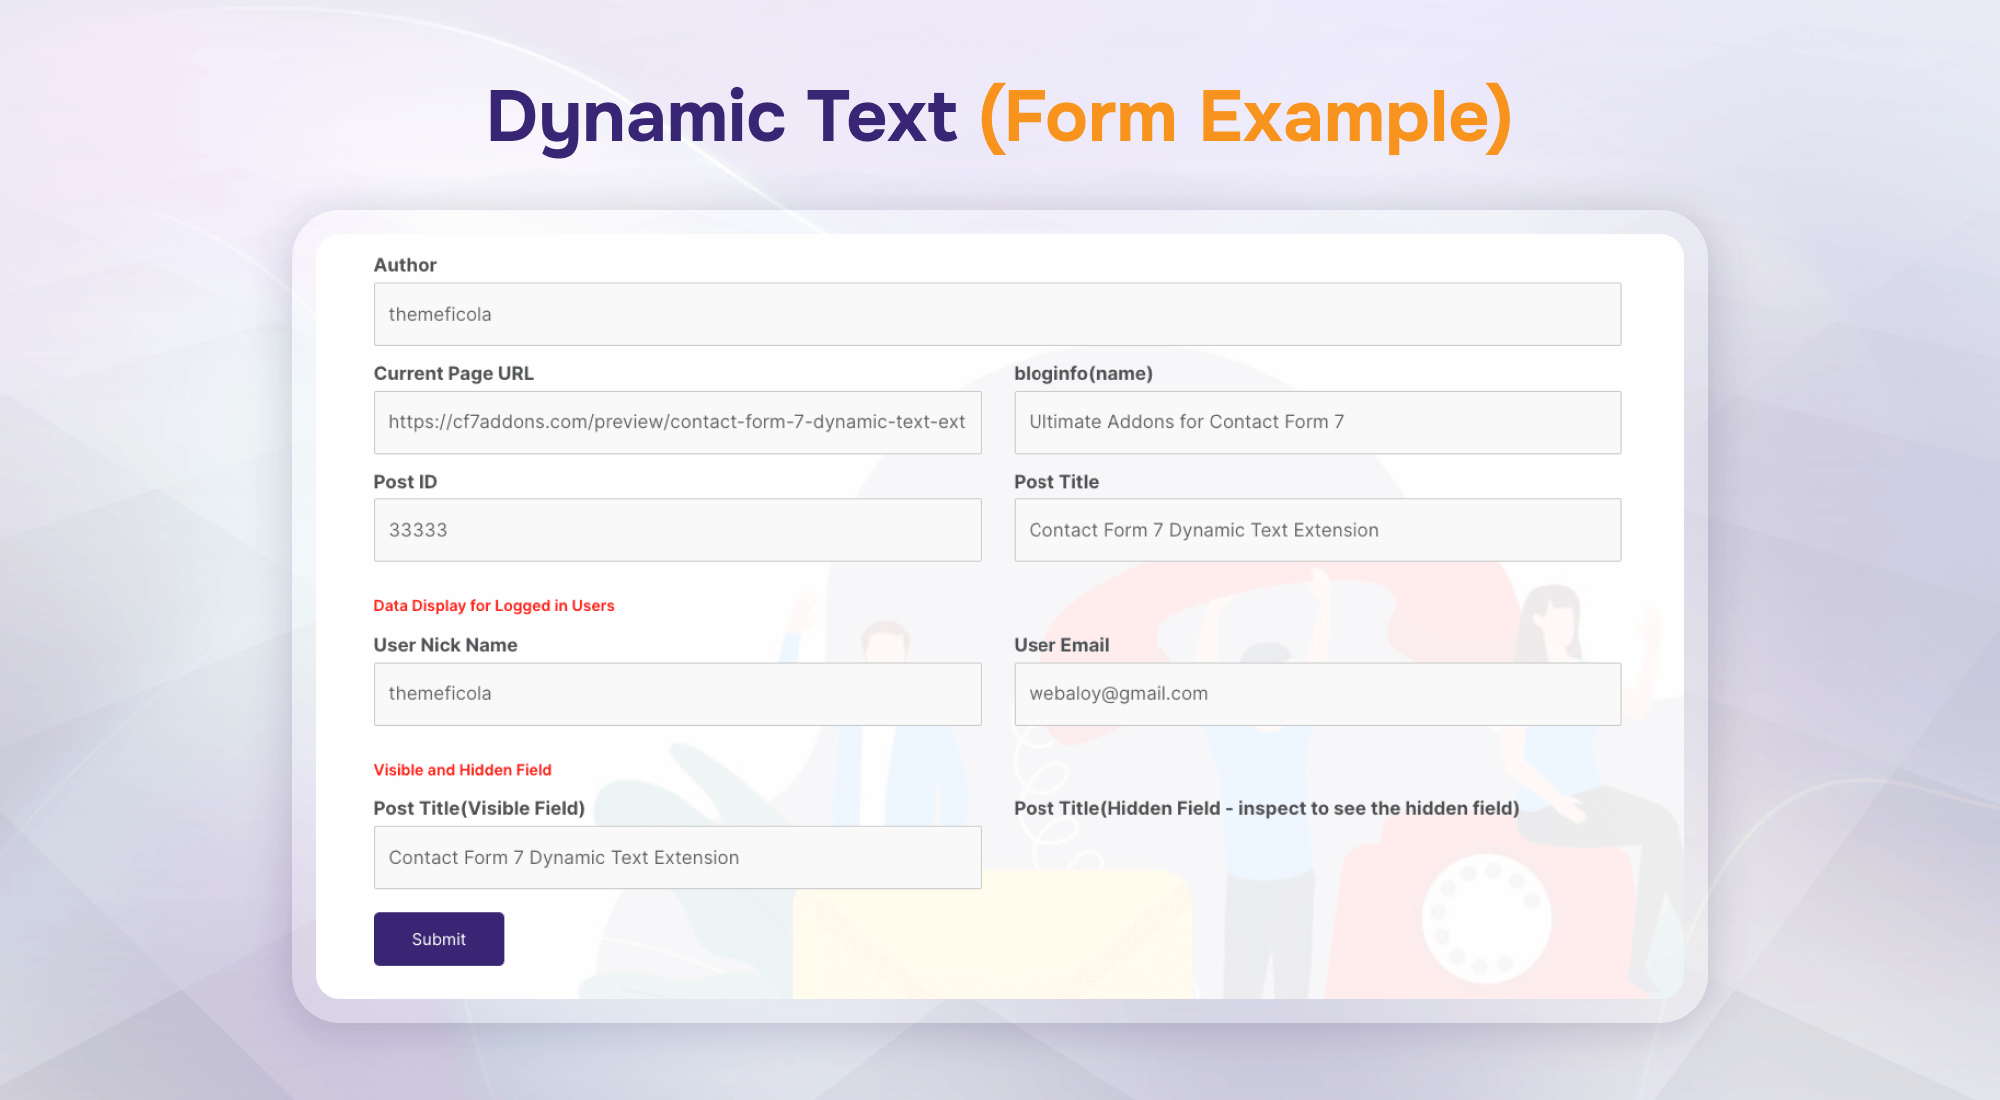Click the 'User Nick Name' label

445,645
